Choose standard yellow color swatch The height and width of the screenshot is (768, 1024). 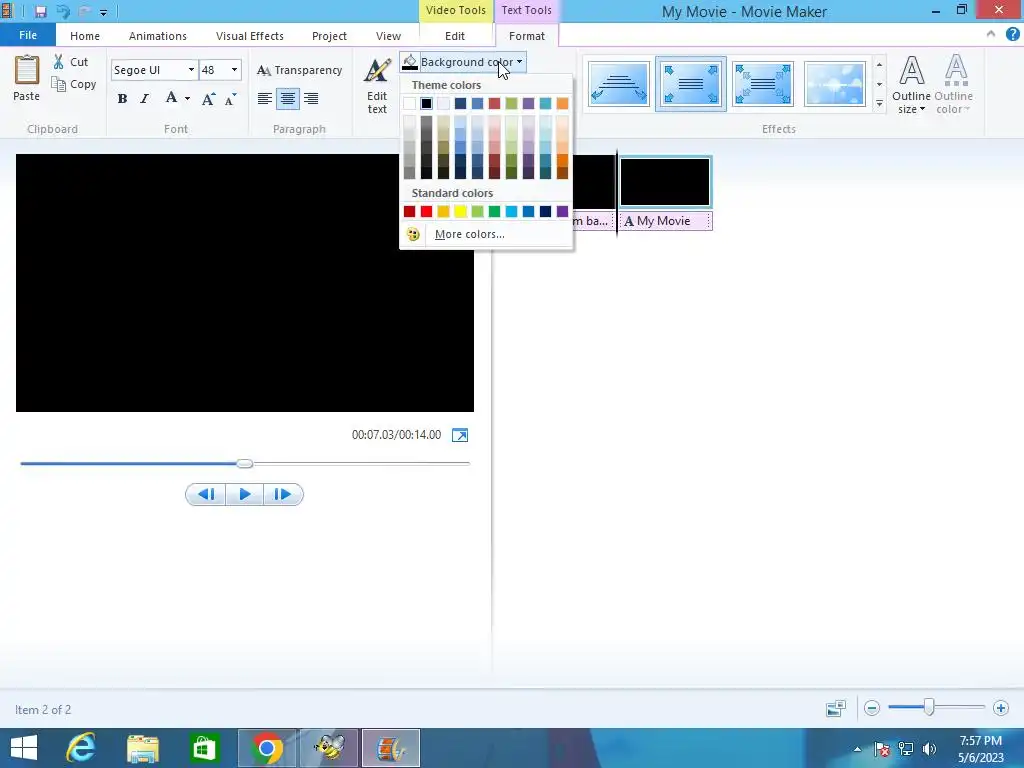point(460,211)
